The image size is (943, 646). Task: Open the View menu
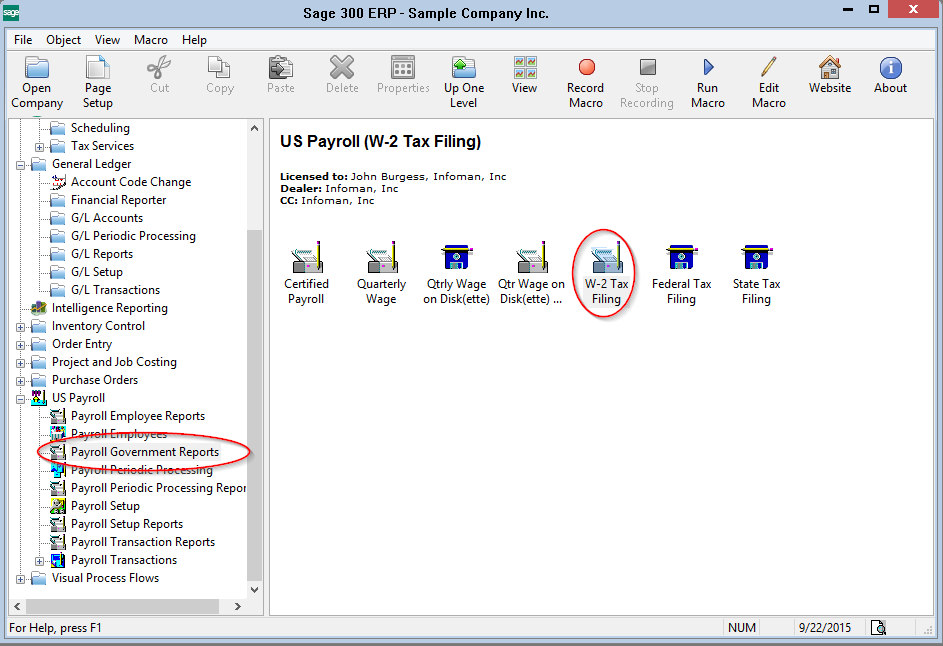[107, 40]
